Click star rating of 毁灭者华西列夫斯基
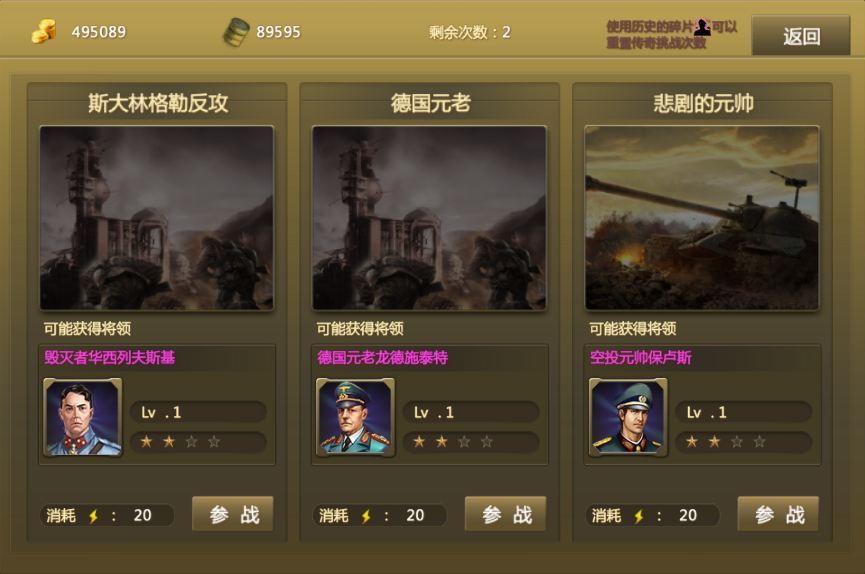Screen dimensions: 865x574 point(180,442)
